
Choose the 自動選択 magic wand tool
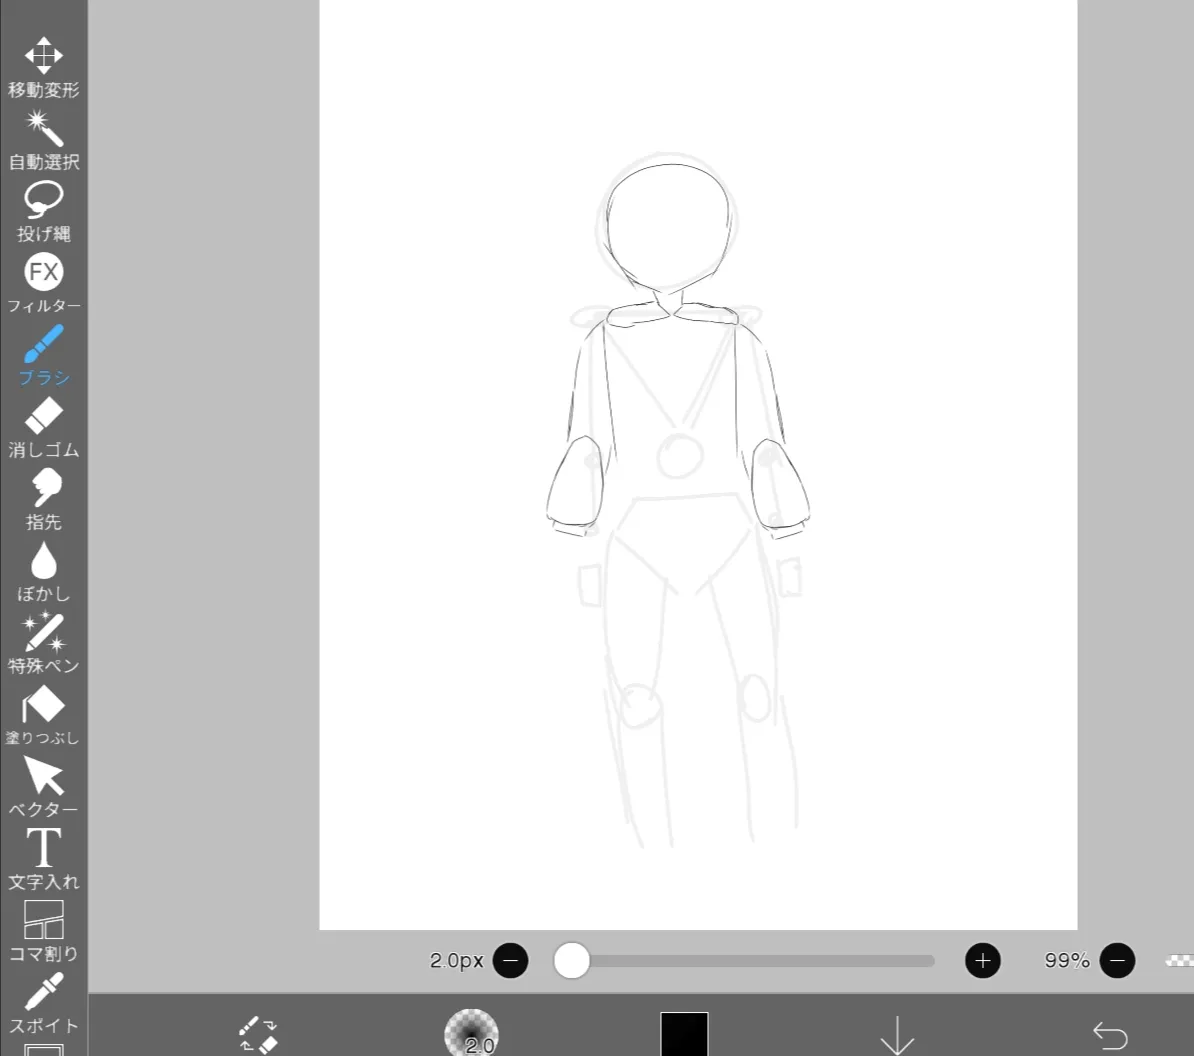pyautogui.click(x=43, y=140)
